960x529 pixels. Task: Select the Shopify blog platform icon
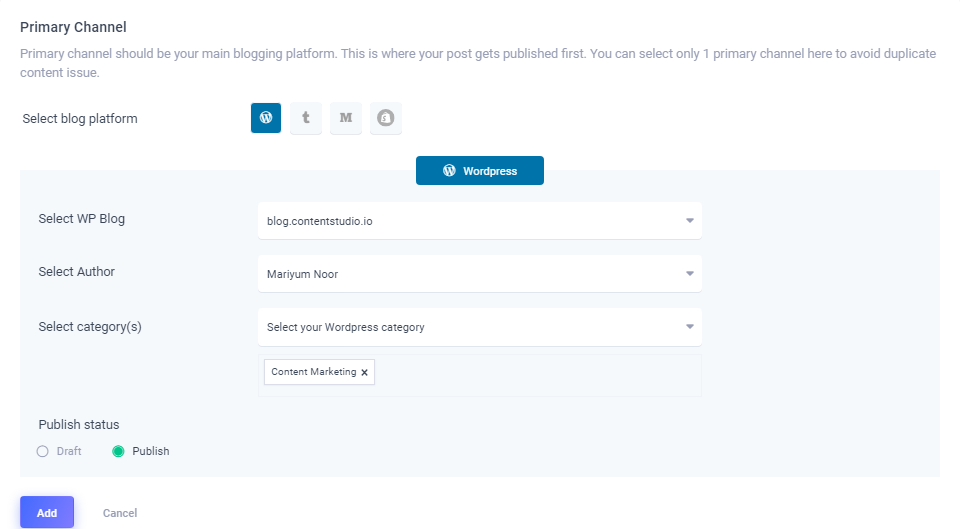point(386,118)
